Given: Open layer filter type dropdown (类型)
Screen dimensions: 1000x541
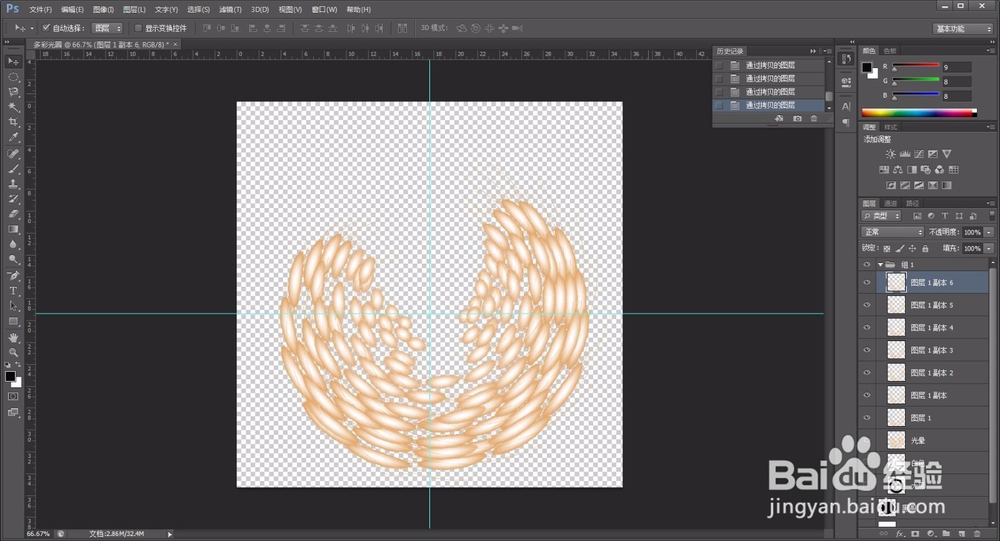Looking at the screenshot, I should coord(881,216).
